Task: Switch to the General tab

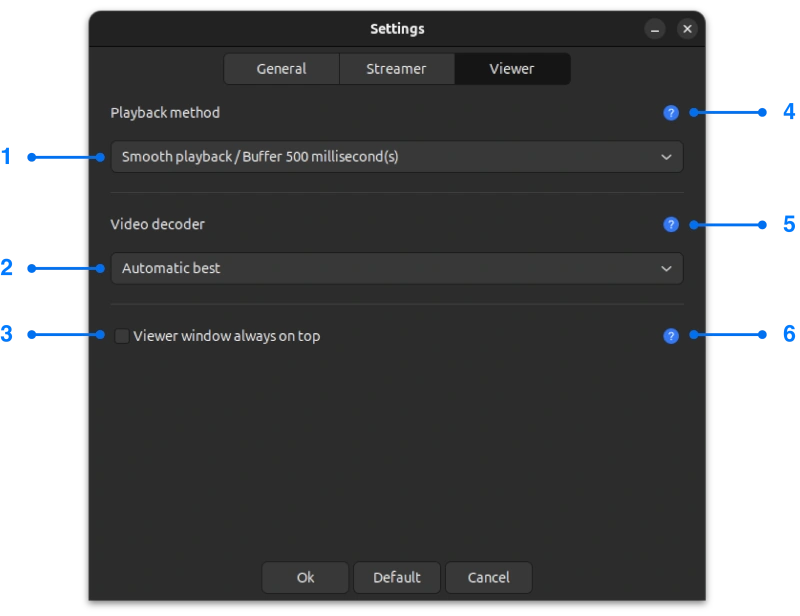Action: [x=281, y=68]
